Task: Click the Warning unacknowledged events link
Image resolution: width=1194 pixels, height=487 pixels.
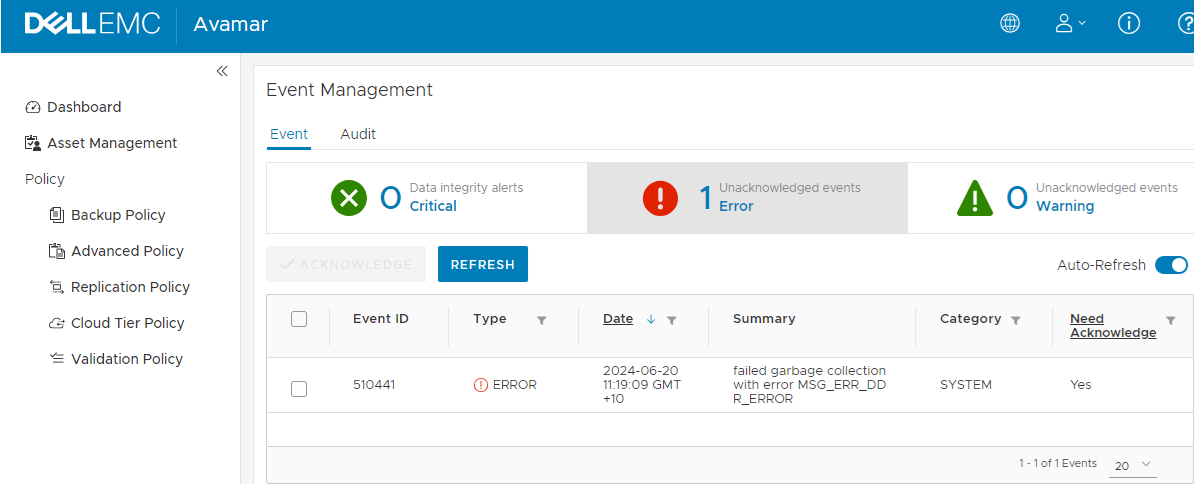Action: point(1064,206)
